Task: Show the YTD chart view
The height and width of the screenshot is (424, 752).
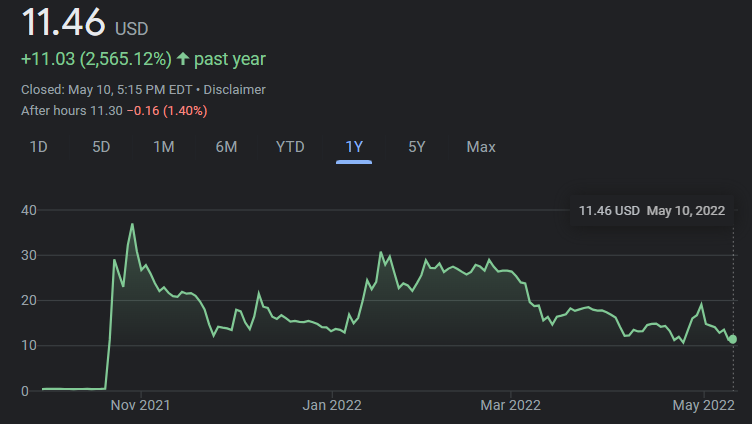Action: pos(290,147)
